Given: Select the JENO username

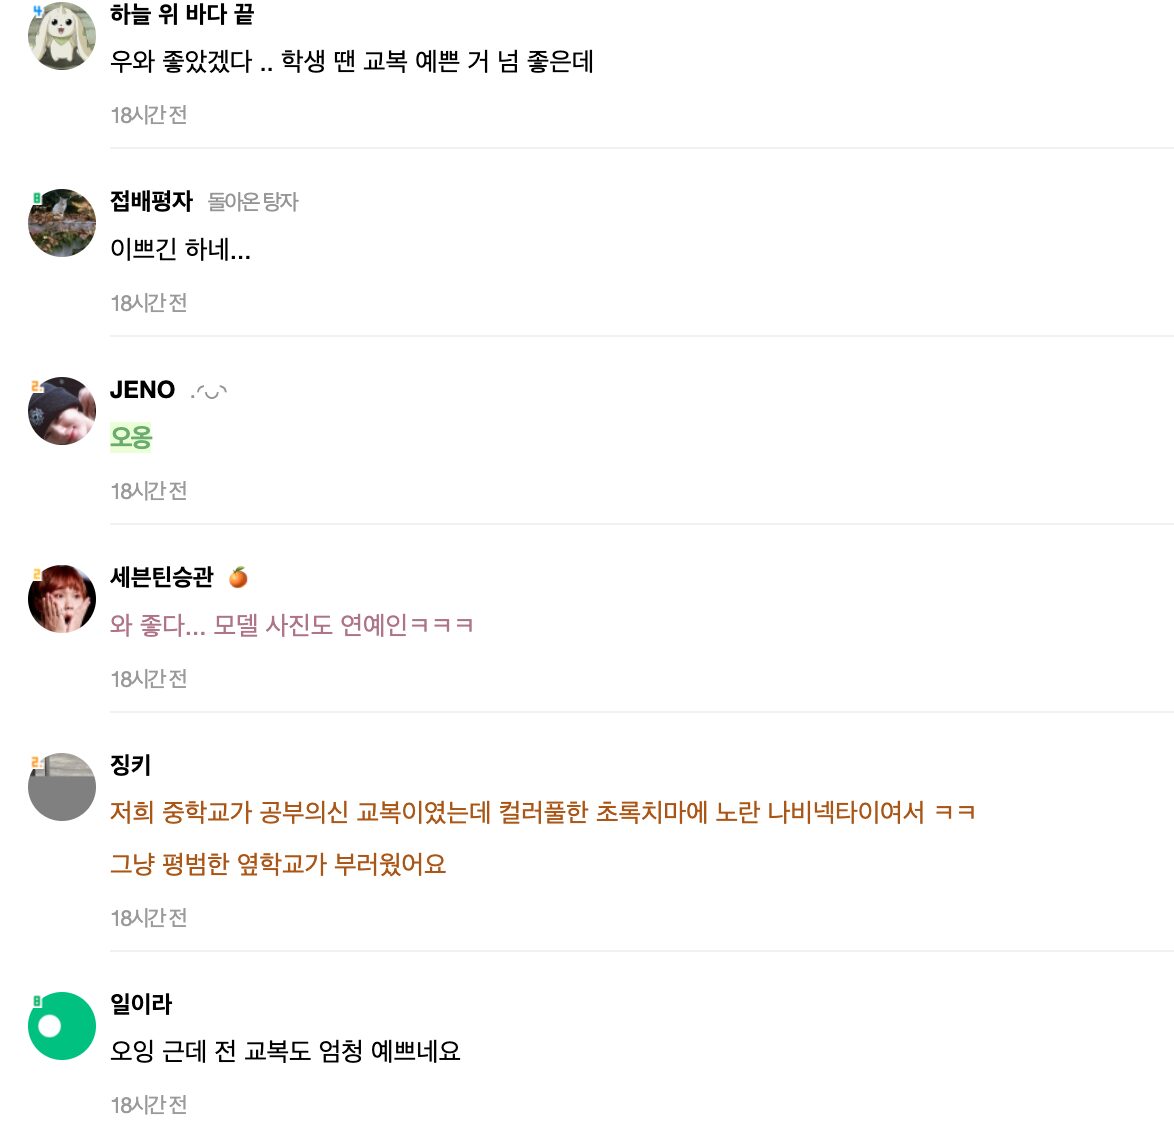Looking at the screenshot, I should pos(142,390).
